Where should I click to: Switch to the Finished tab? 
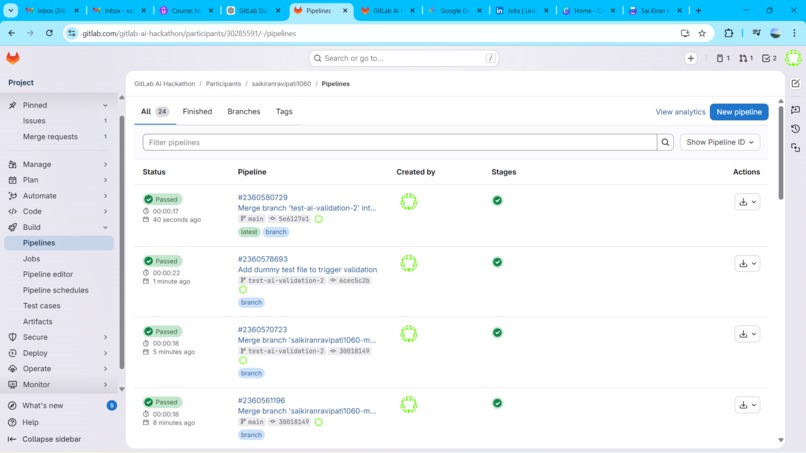tap(197, 112)
